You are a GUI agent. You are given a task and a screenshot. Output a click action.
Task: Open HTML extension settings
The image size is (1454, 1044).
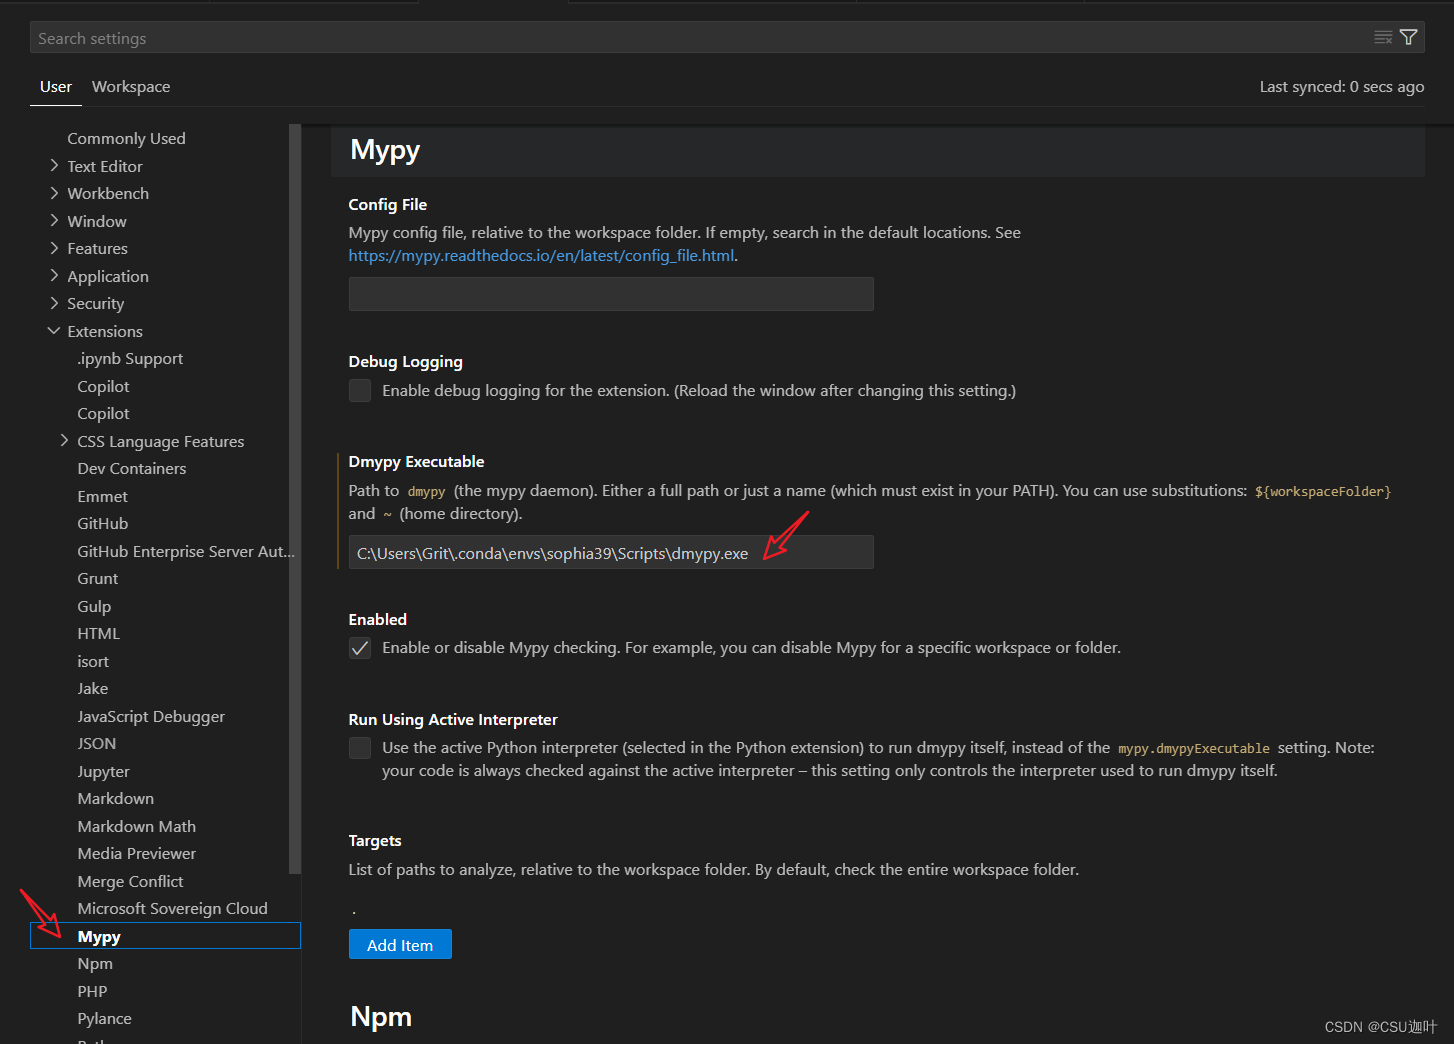pyautogui.click(x=99, y=633)
